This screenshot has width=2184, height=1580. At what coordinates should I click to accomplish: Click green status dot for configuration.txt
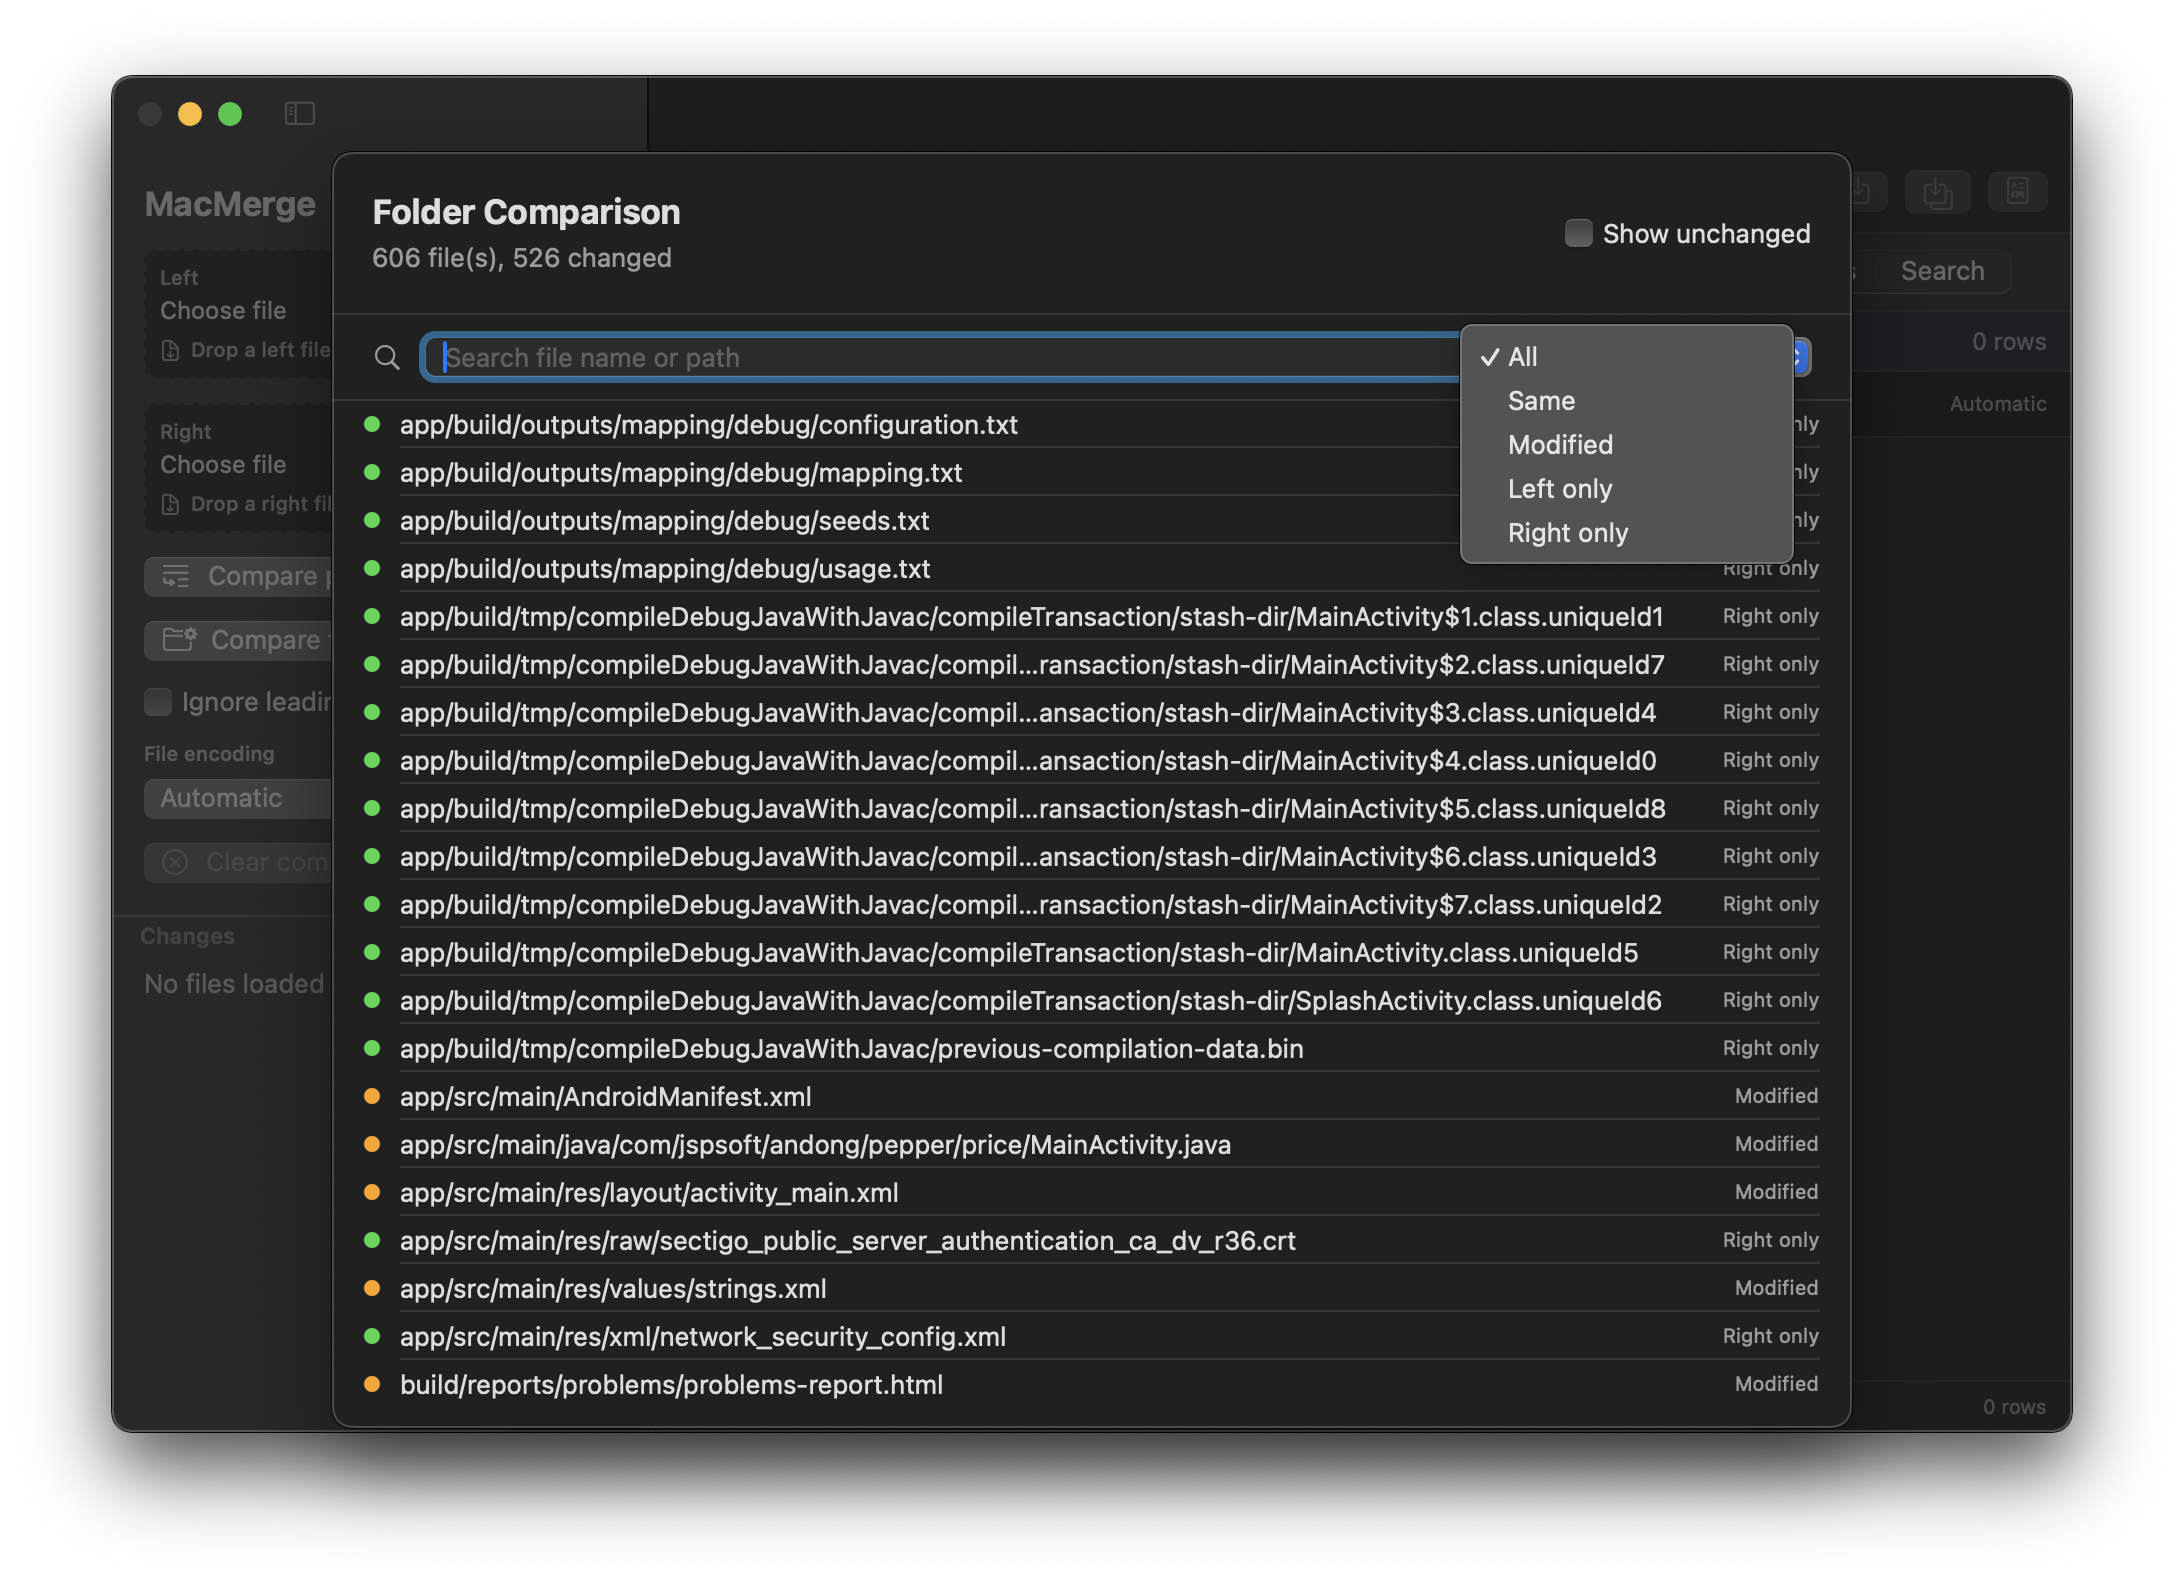click(372, 424)
